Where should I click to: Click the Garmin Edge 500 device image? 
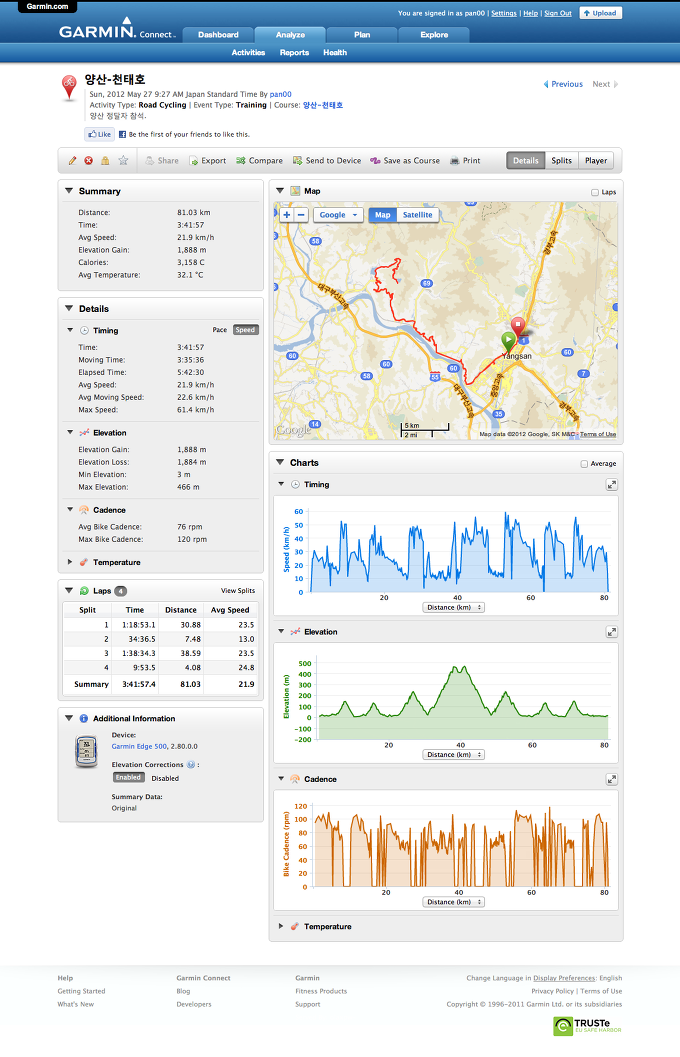(86, 752)
